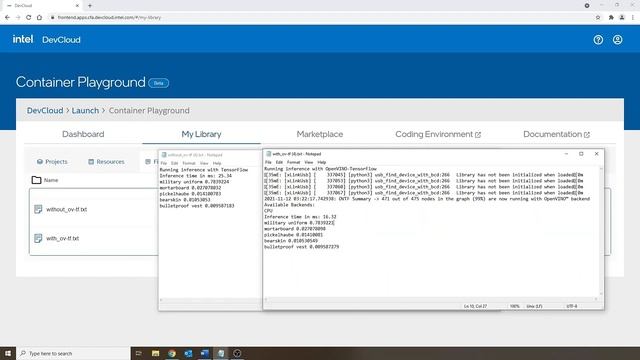Click the with_ov-tf Notepad vertical scrollbar
The height and width of the screenshot is (360, 640).
pyautogui.click(x=601, y=231)
